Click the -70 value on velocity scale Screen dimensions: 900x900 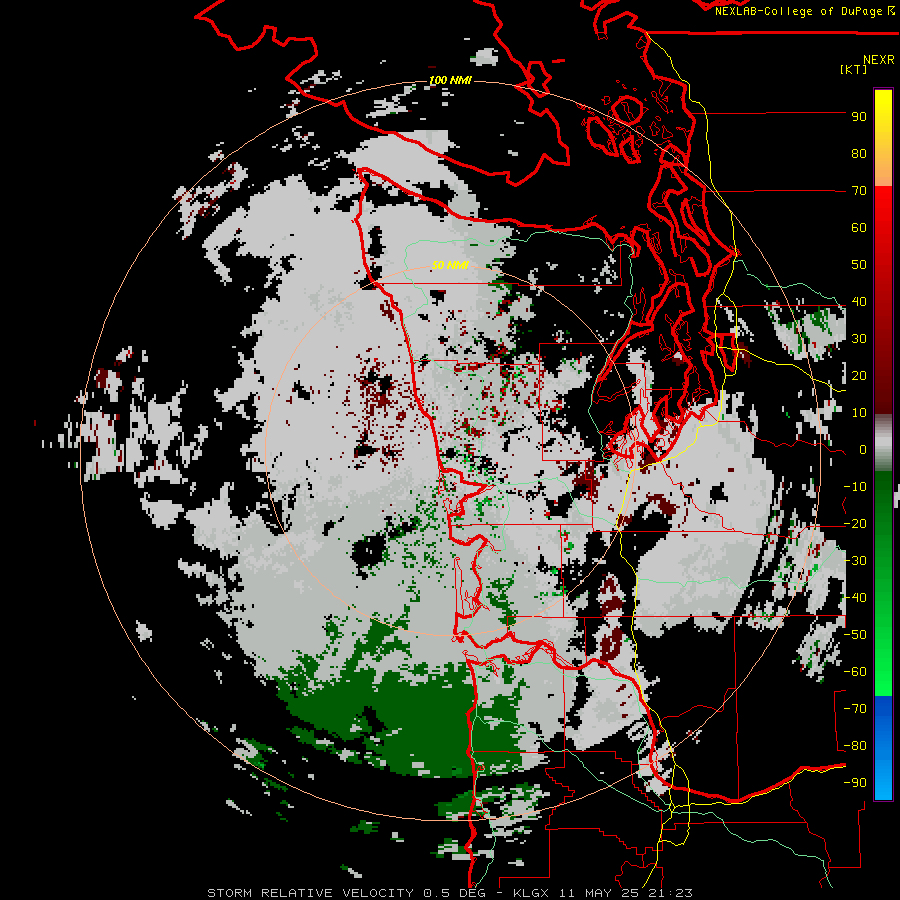[855, 709]
